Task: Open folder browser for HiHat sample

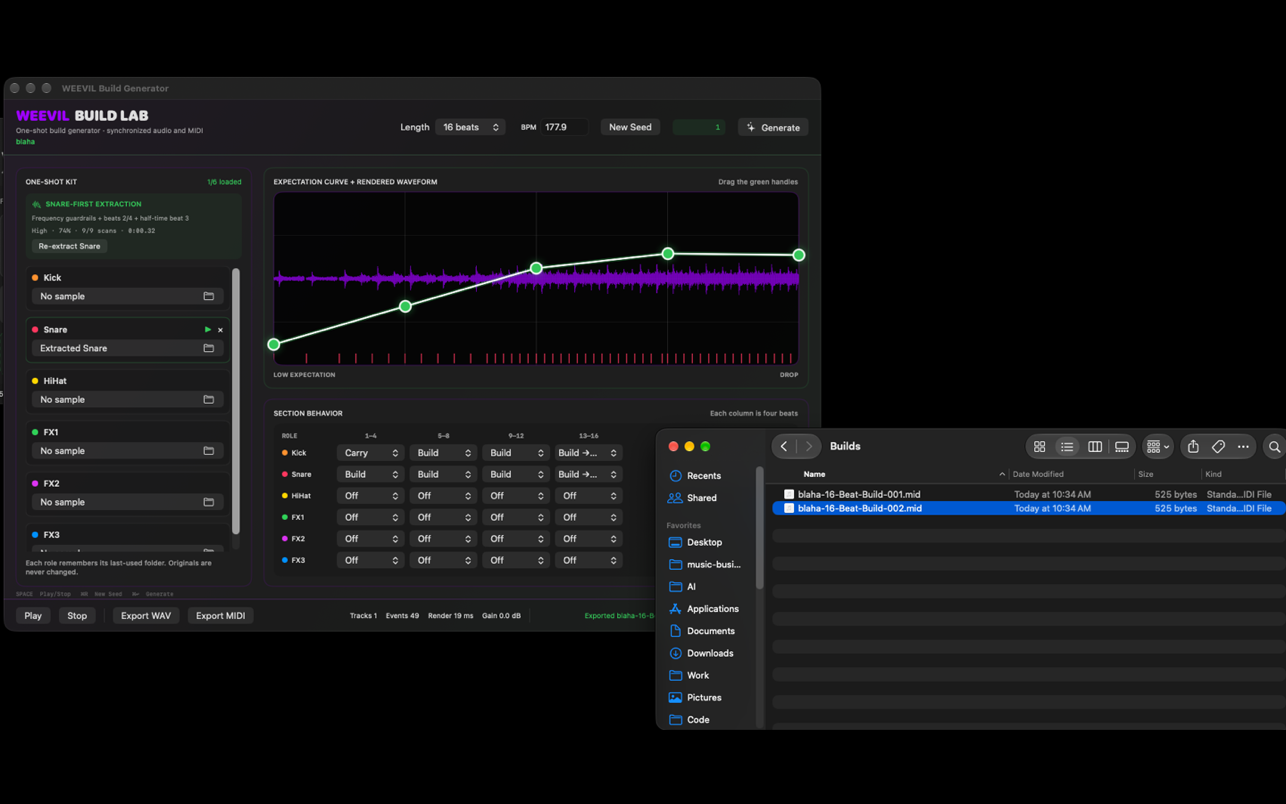Action: coord(208,399)
